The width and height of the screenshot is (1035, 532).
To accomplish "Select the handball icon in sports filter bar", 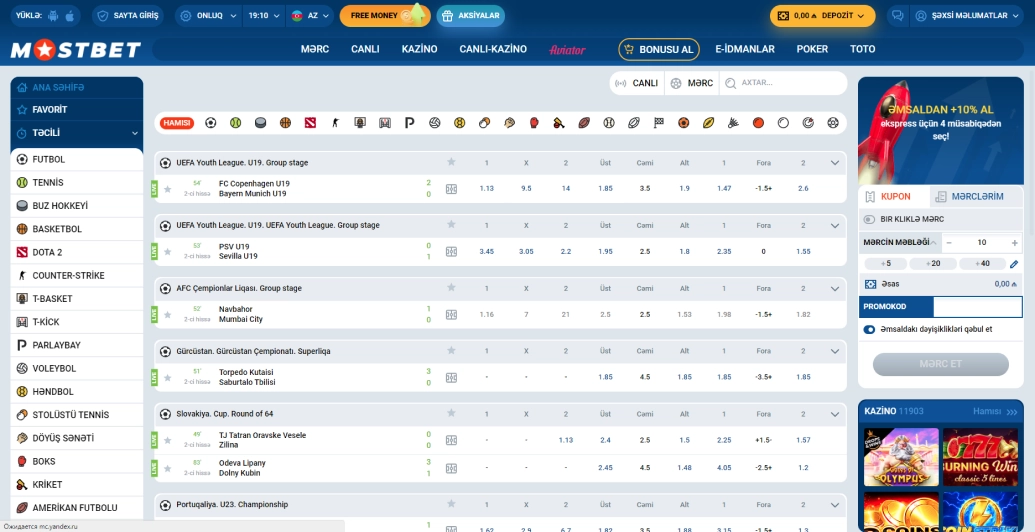I will point(459,123).
